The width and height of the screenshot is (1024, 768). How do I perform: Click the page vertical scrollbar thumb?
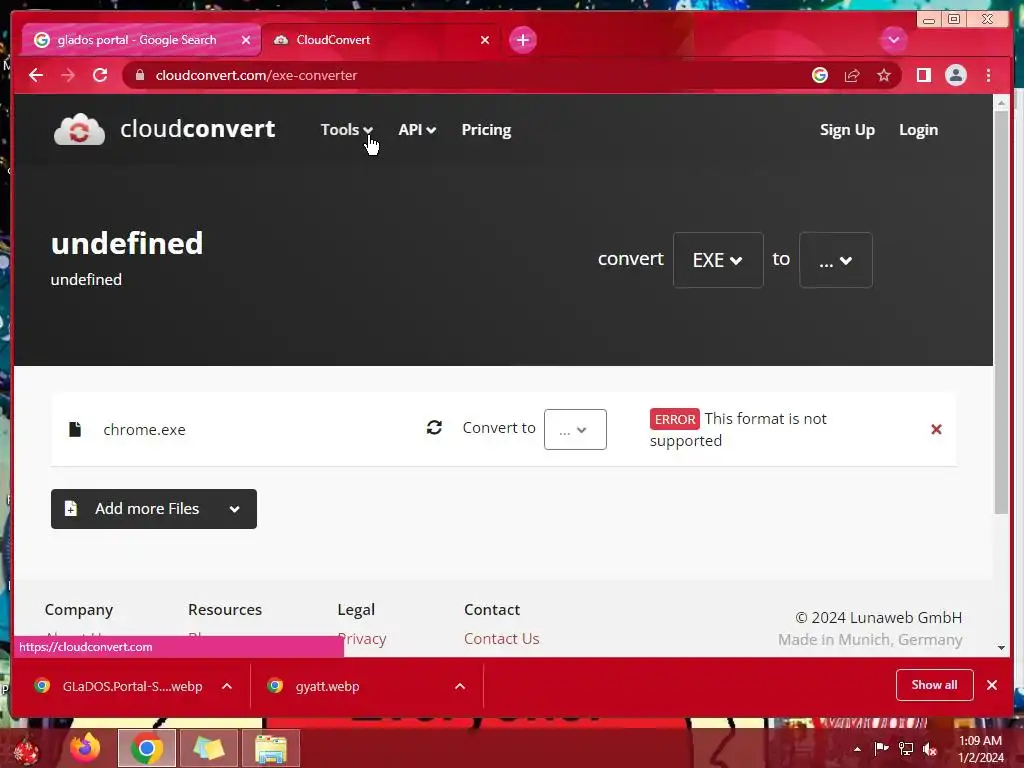(1001, 312)
